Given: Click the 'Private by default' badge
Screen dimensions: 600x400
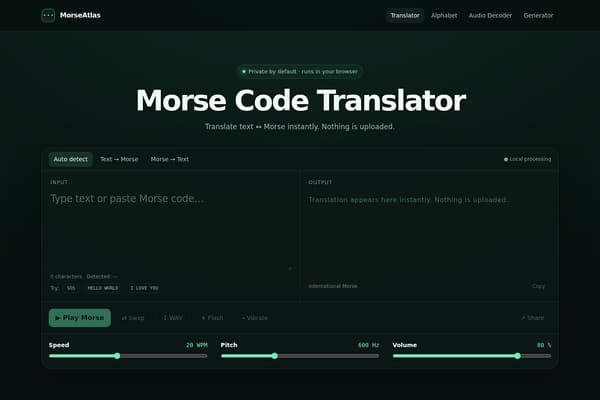Looking at the screenshot, I should [x=300, y=72].
